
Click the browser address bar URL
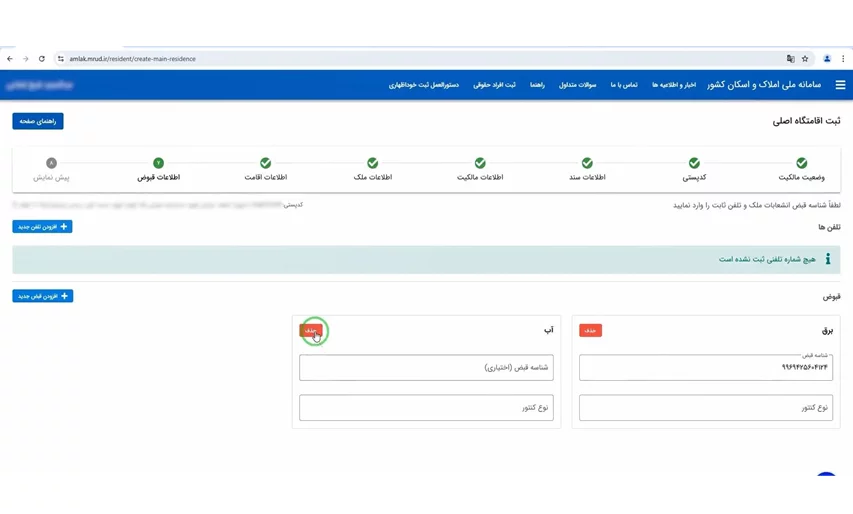(x=133, y=59)
